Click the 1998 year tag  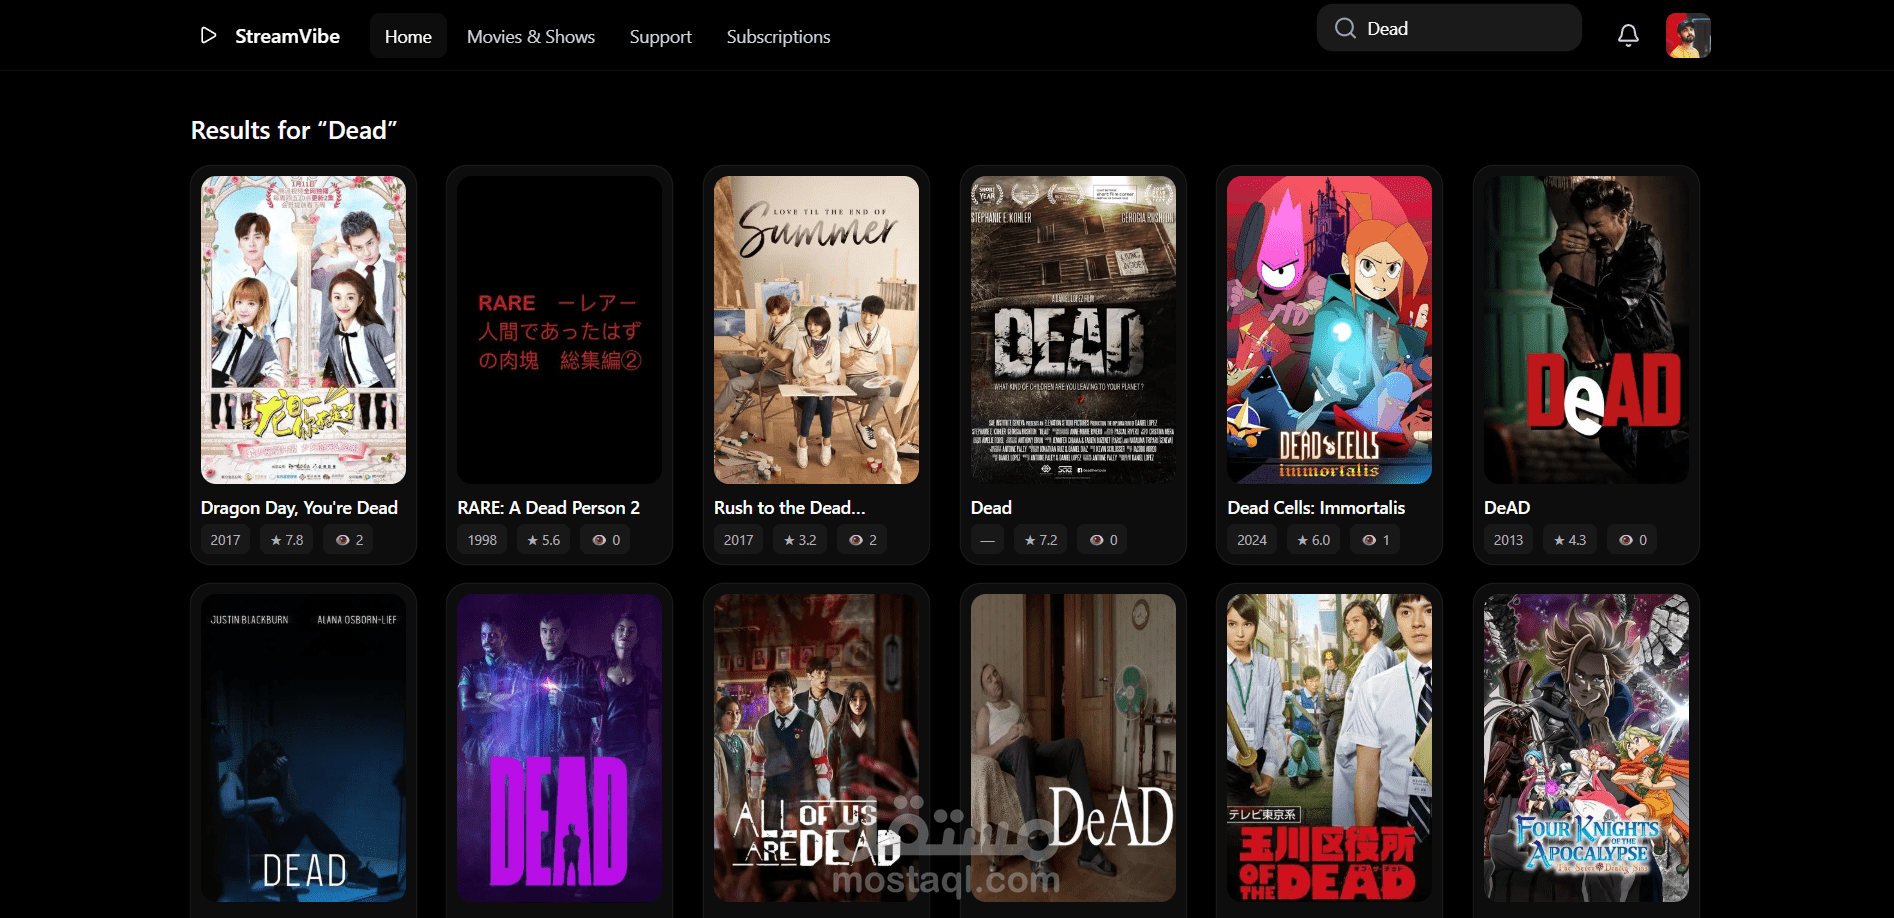tap(482, 540)
